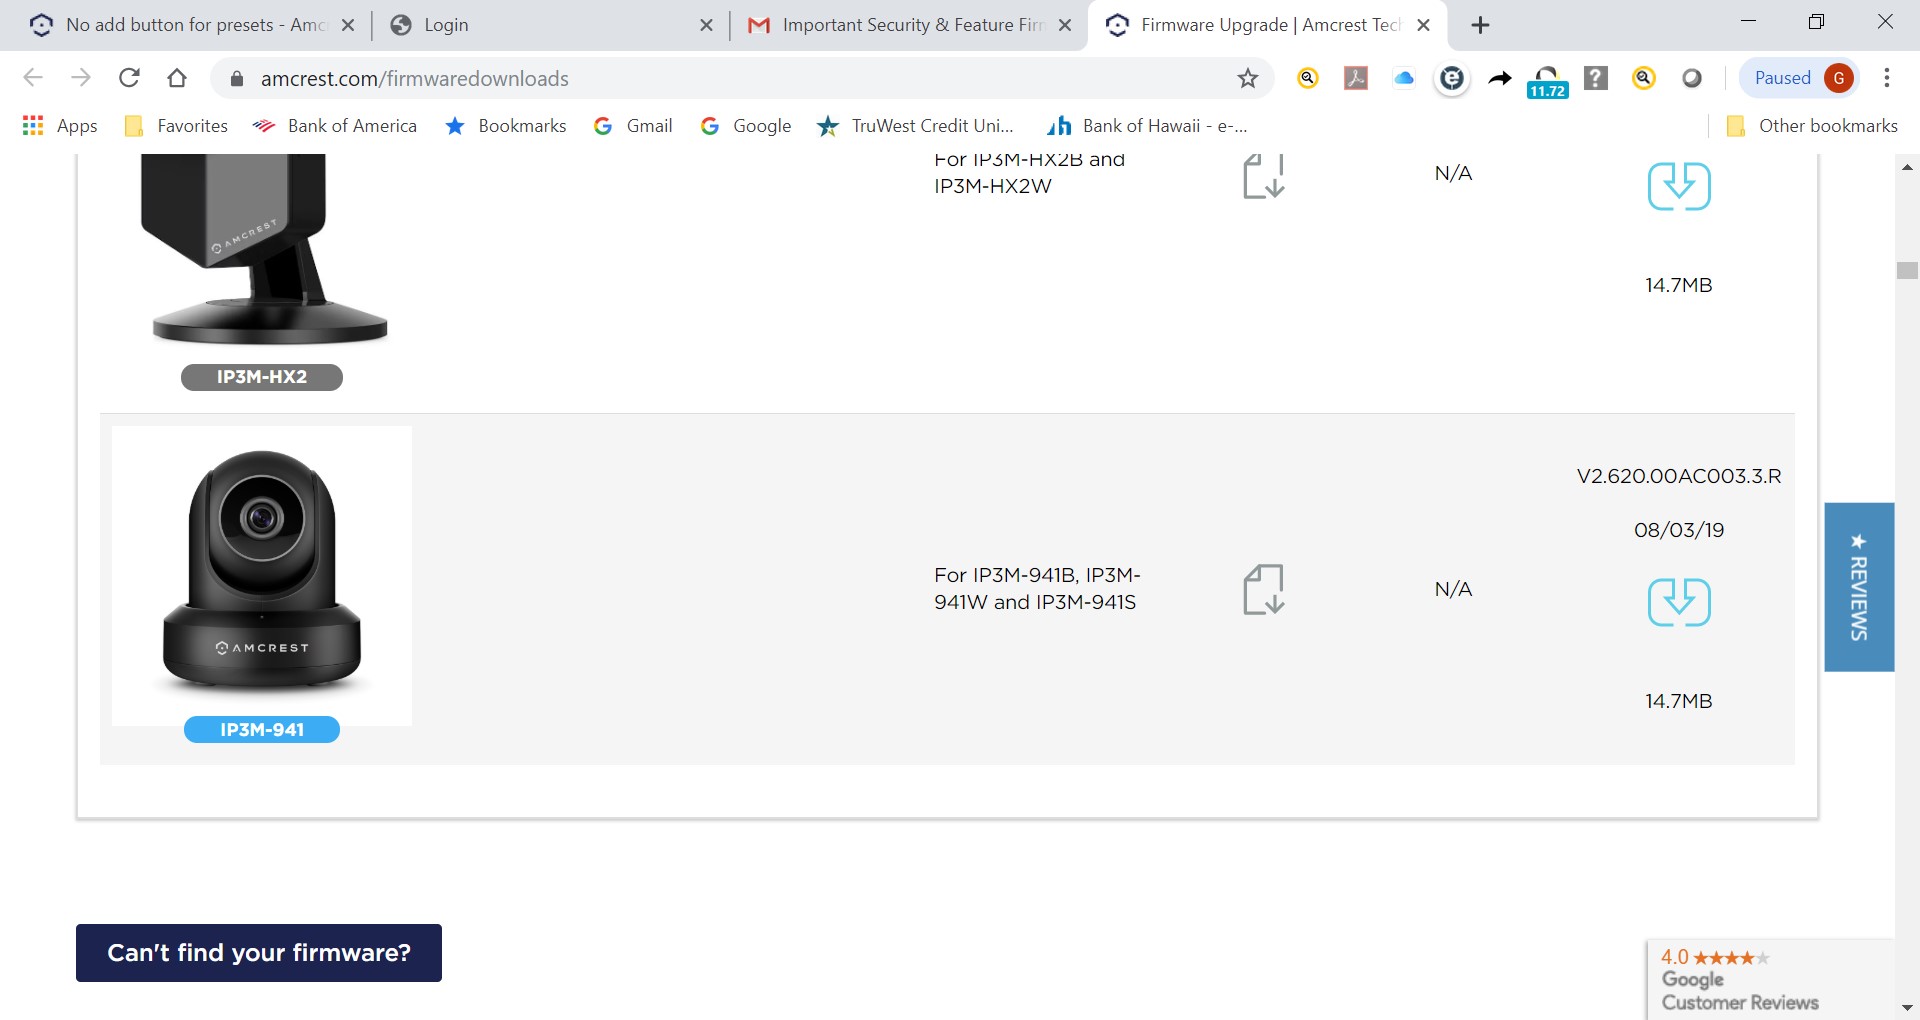Open the Apps shortcut

[x=60, y=126]
